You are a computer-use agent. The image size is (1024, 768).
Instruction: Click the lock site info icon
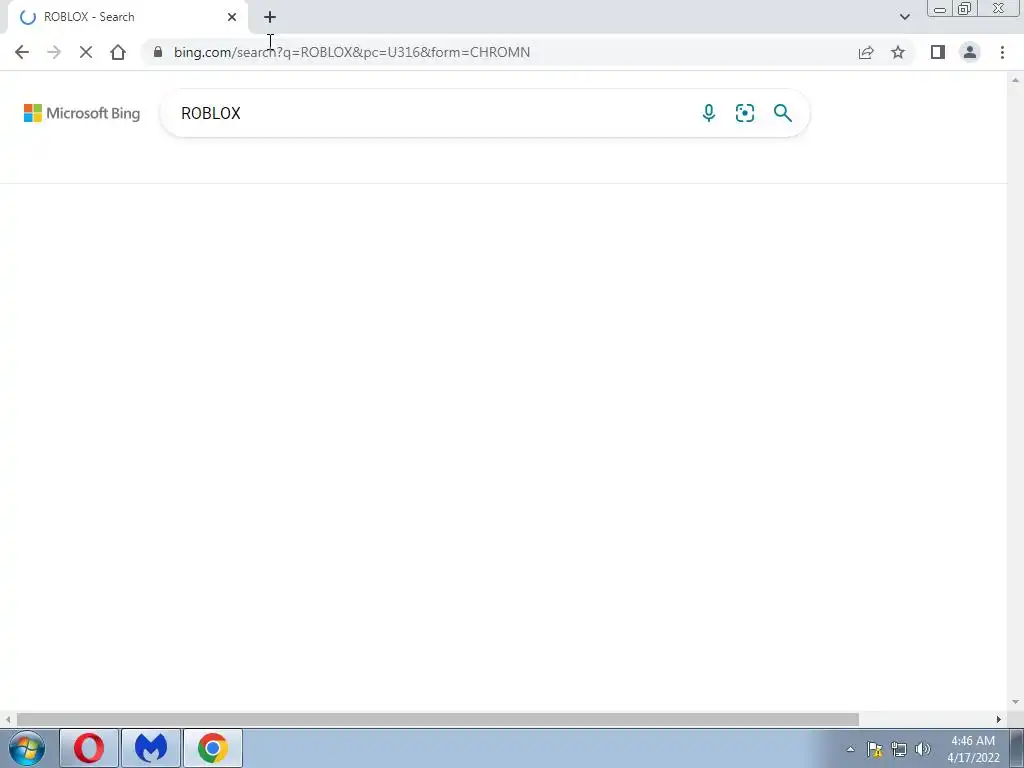click(x=157, y=52)
